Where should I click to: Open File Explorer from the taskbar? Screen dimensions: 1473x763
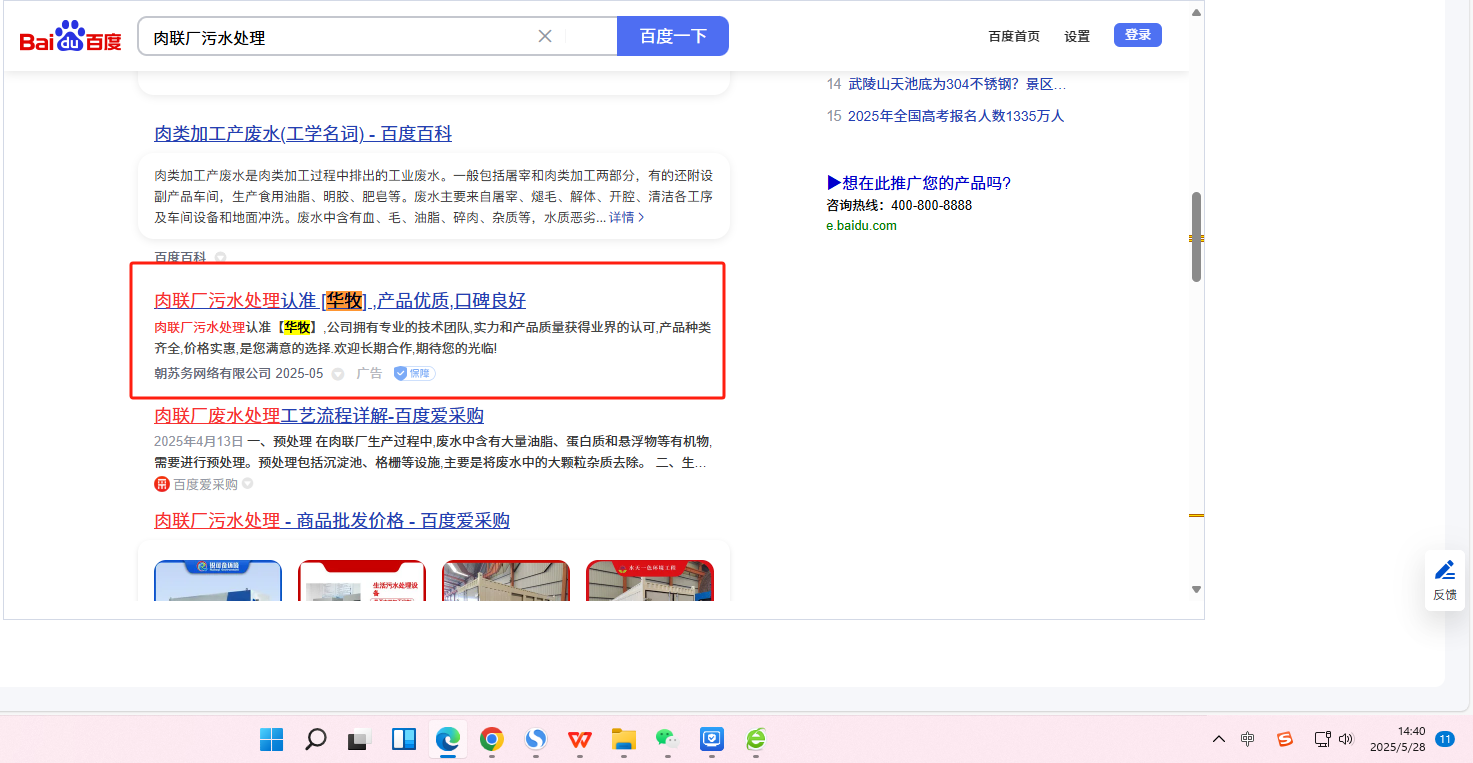[x=623, y=739]
